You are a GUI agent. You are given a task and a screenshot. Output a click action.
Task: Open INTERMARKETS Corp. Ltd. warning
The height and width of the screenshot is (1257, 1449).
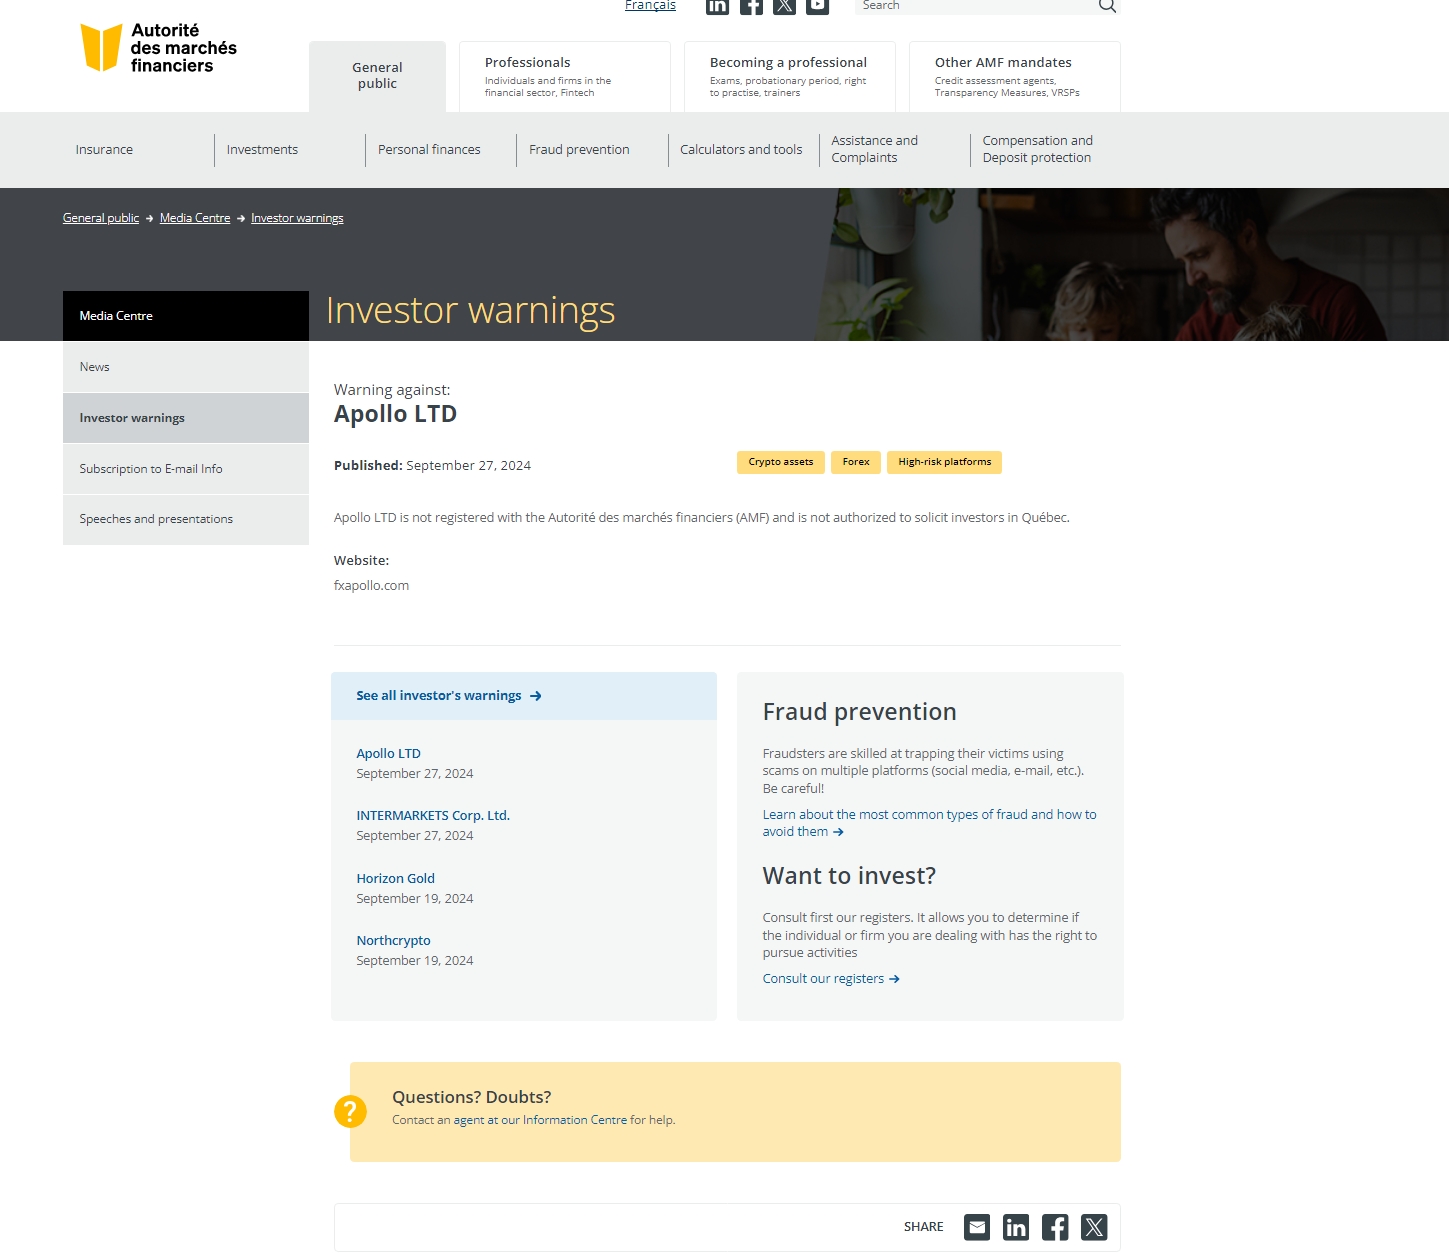[x=433, y=816]
